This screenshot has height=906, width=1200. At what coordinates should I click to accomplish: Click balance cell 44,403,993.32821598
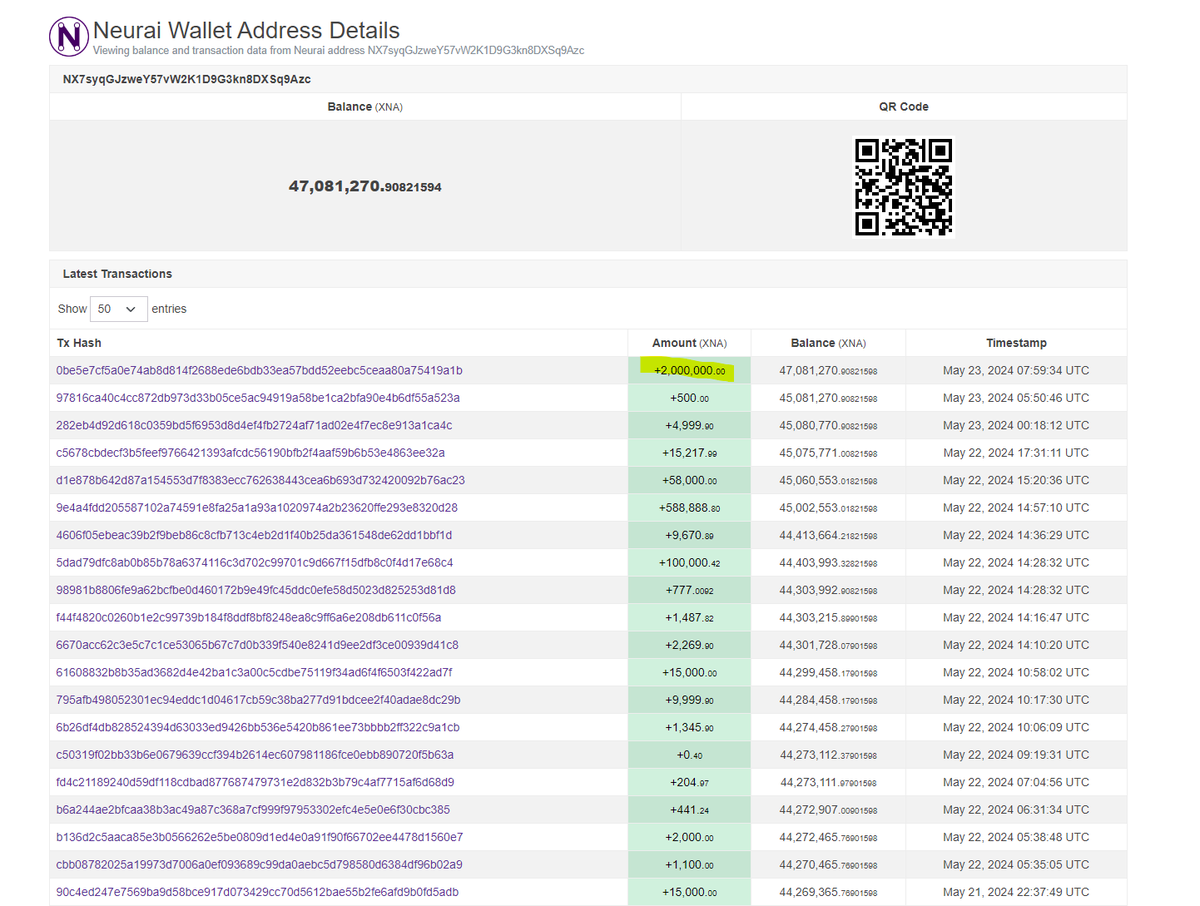[828, 563]
